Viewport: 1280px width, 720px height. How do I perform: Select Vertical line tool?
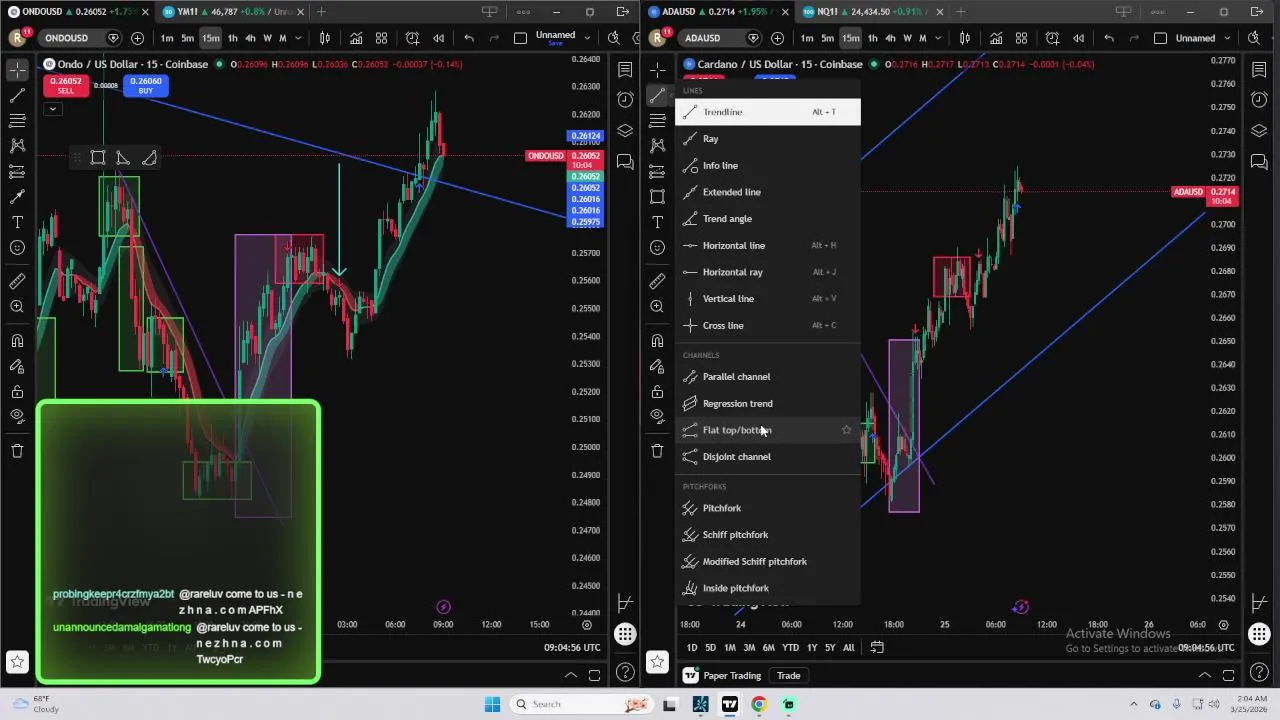click(767, 299)
